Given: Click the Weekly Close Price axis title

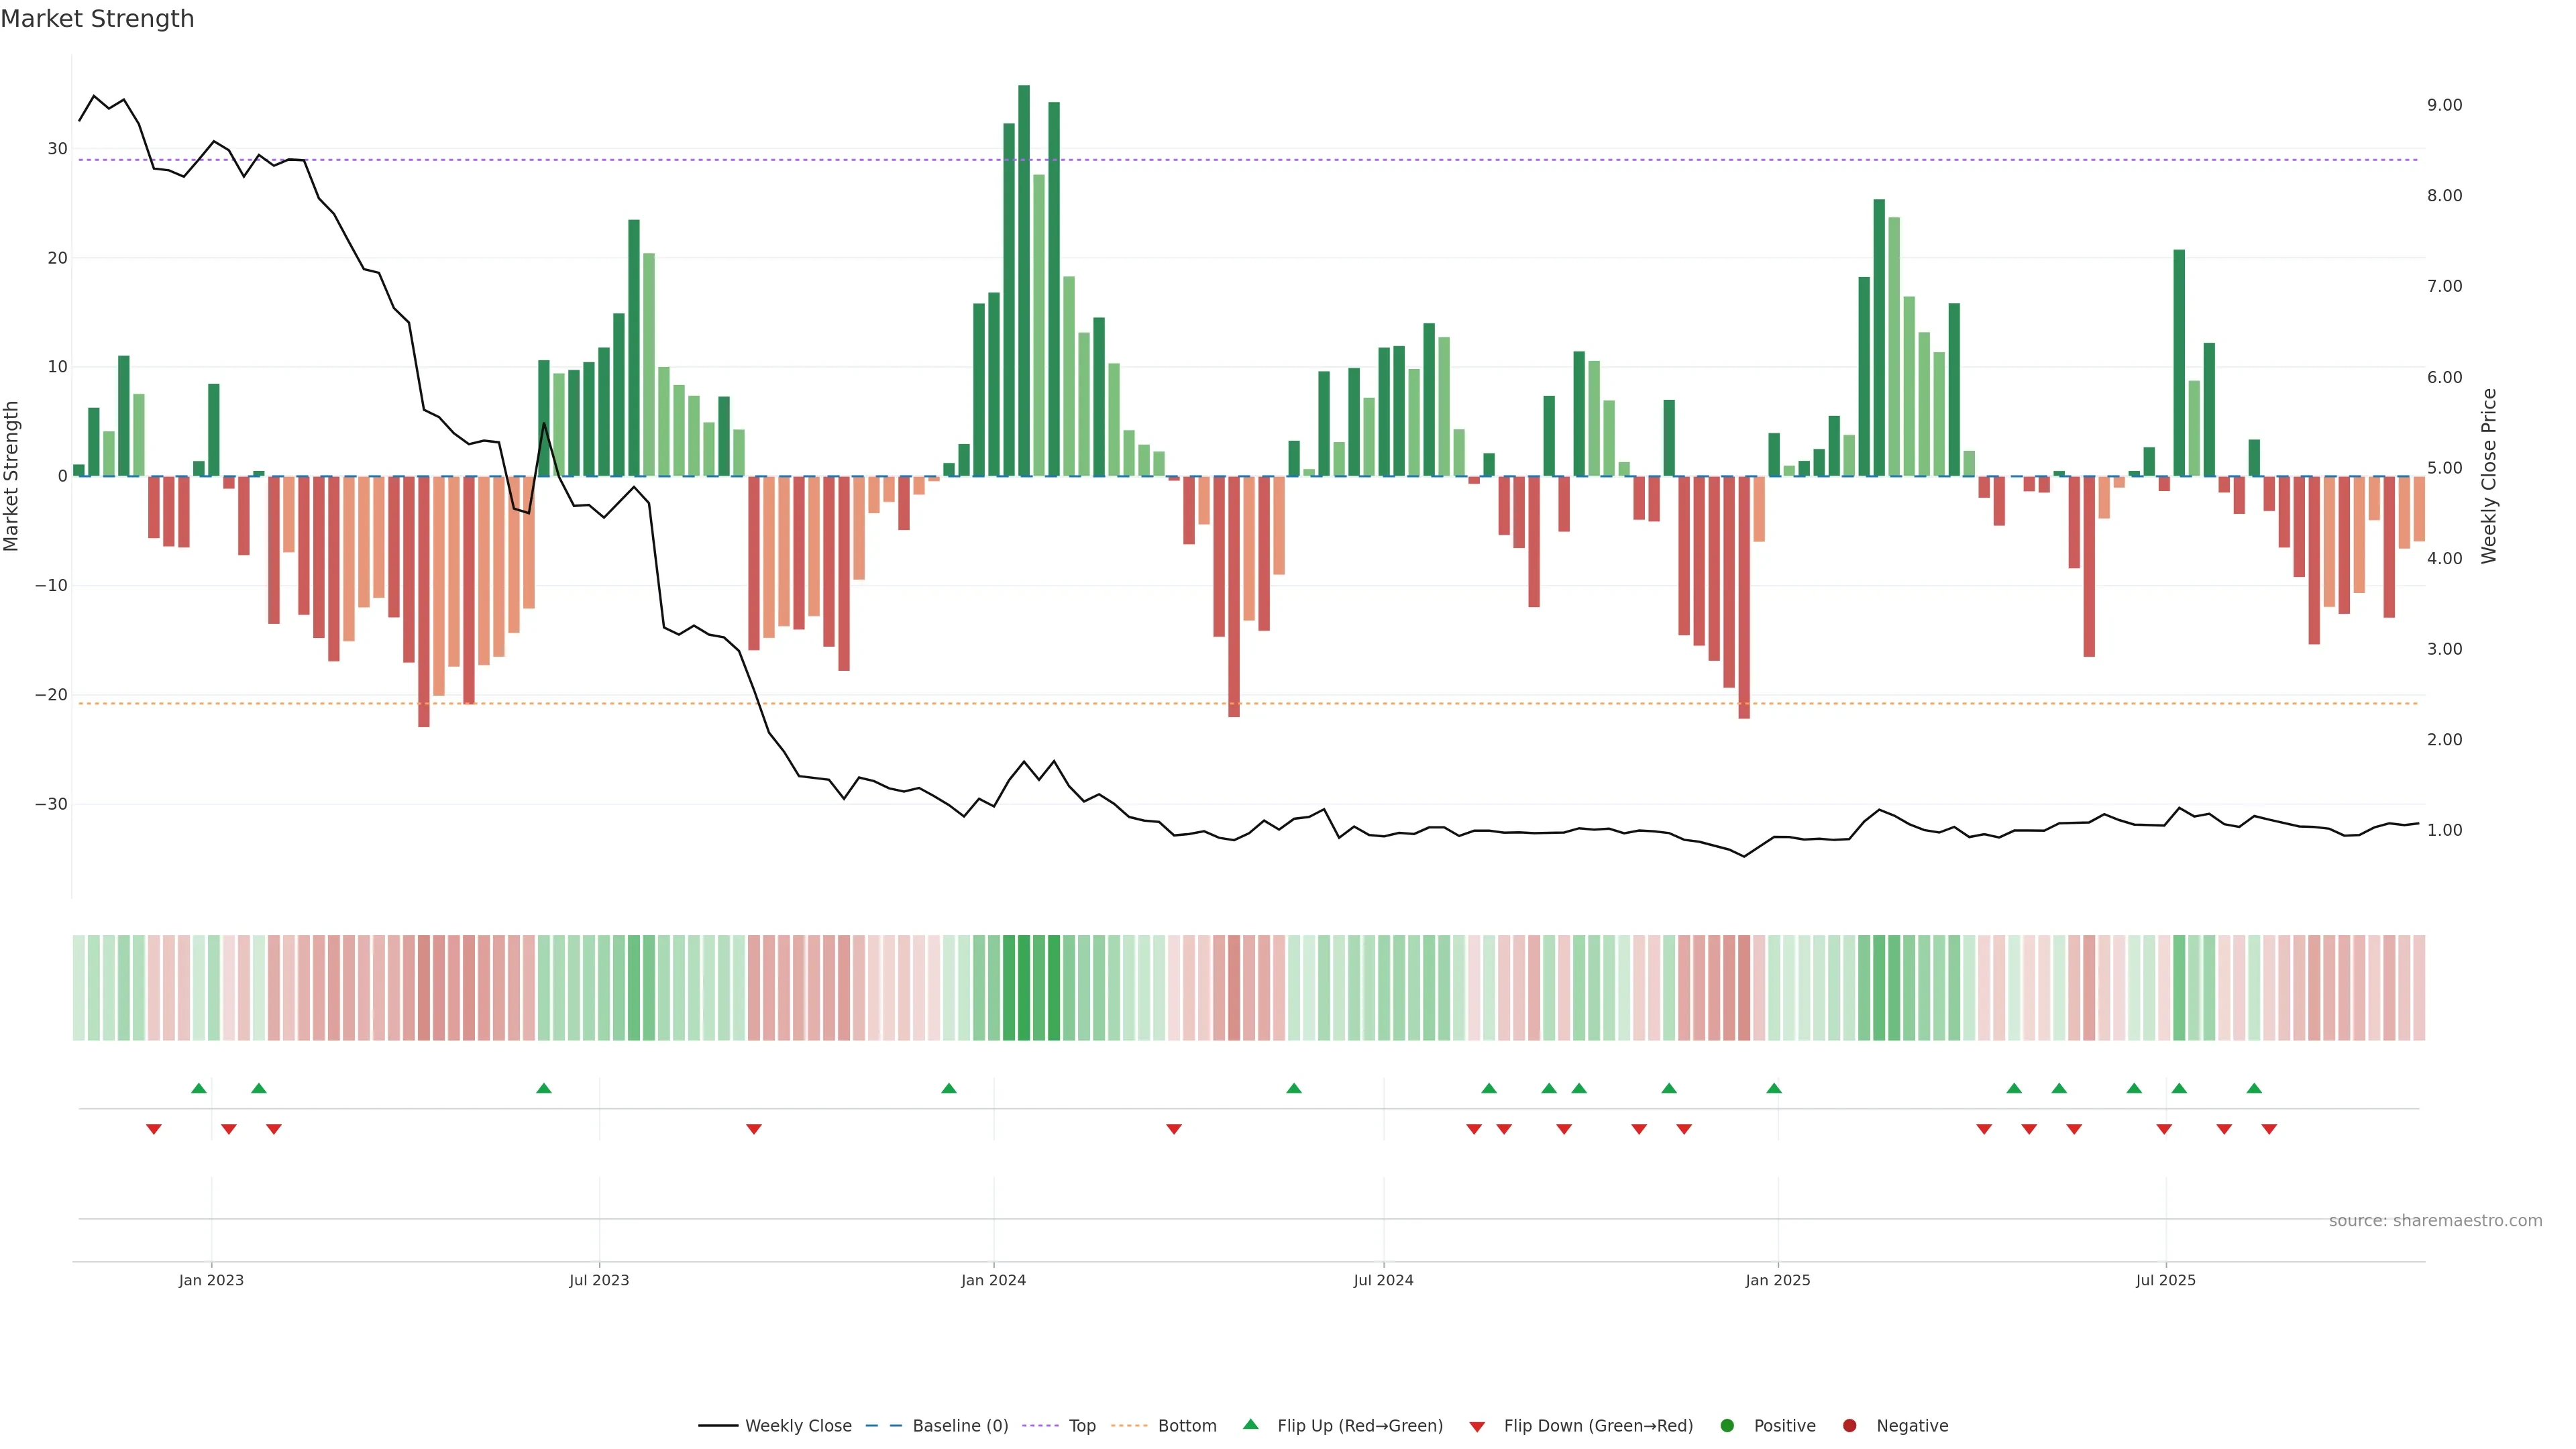Looking at the screenshot, I should 2489,476.
